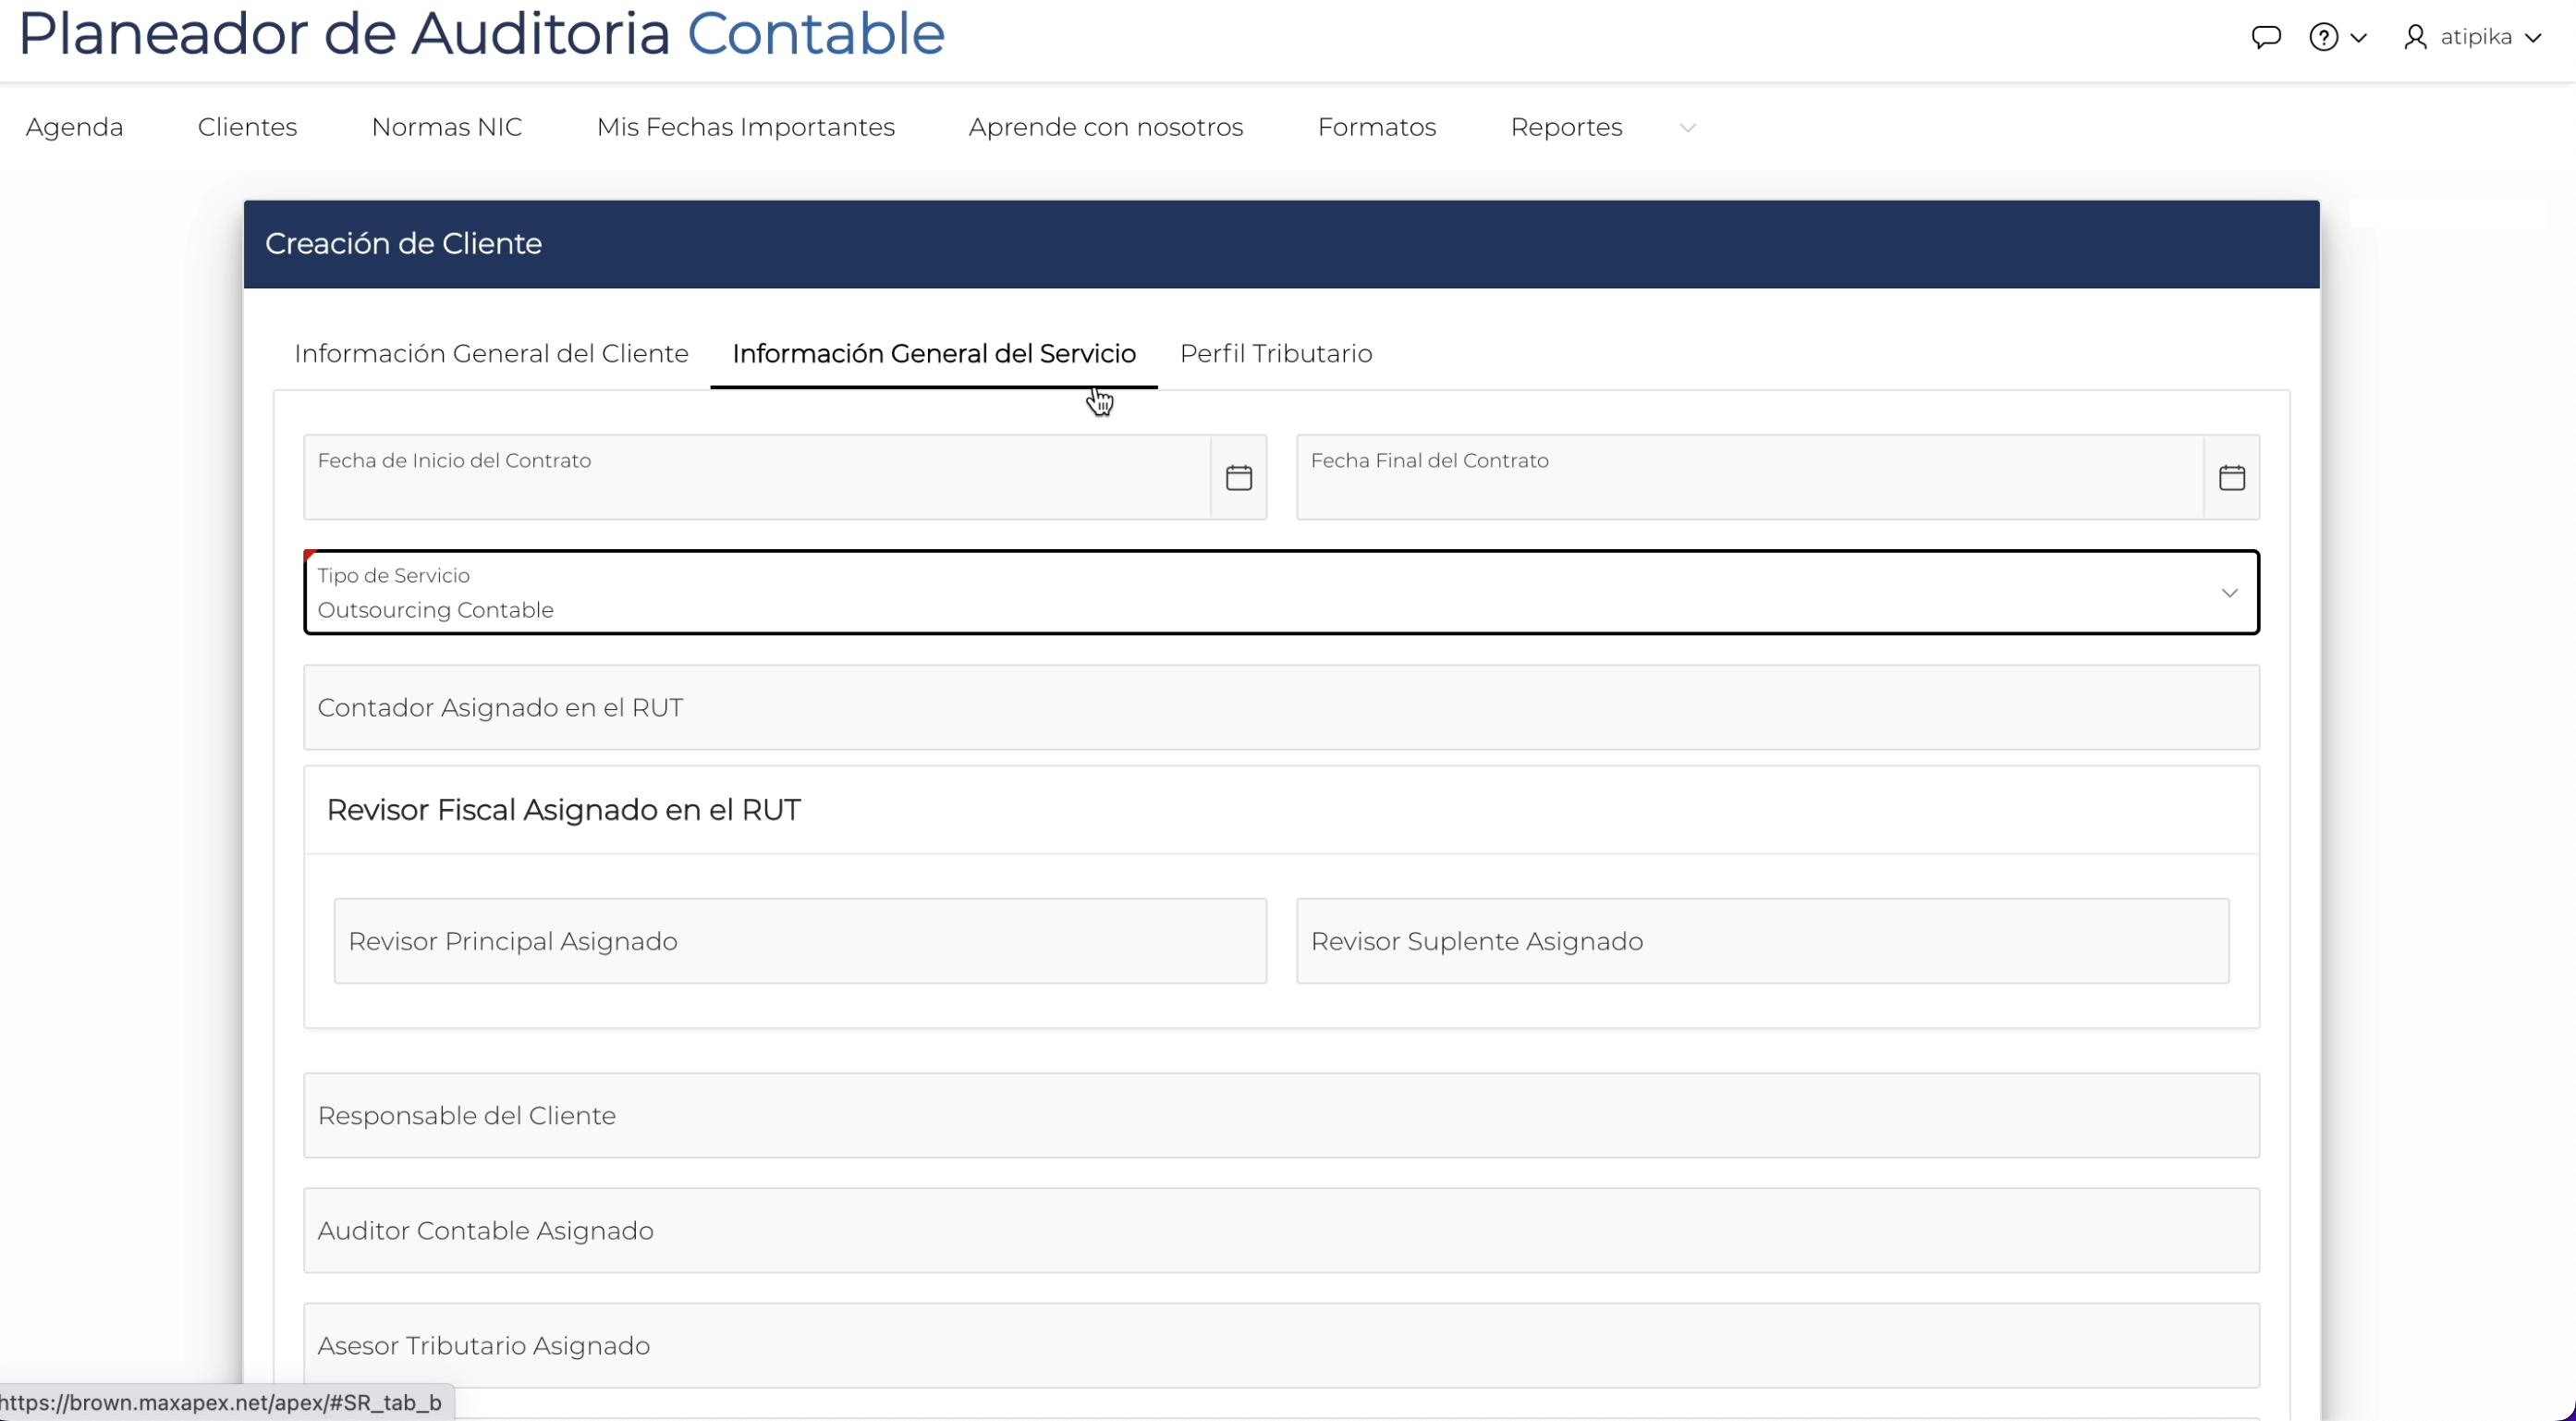This screenshot has height=1421, width=2576.
Task: Focus the Auditor Contable Asignado field
Action: (1281, 1230)
